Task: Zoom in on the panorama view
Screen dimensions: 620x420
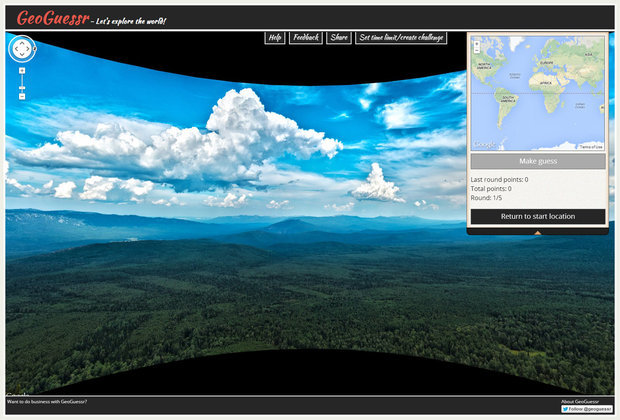Action: coord(22,71)
